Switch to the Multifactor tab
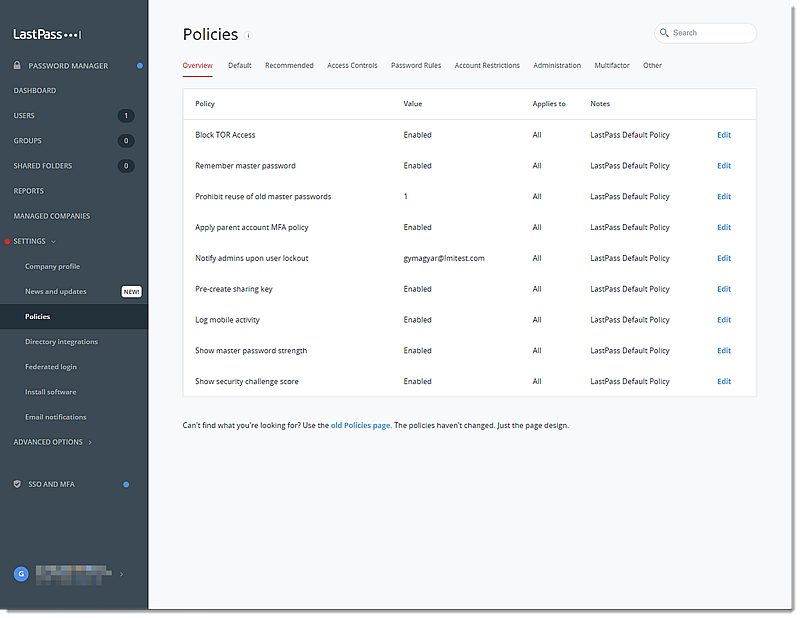The image size is (800, 618). pyautogui.click(x=612, y=65)
